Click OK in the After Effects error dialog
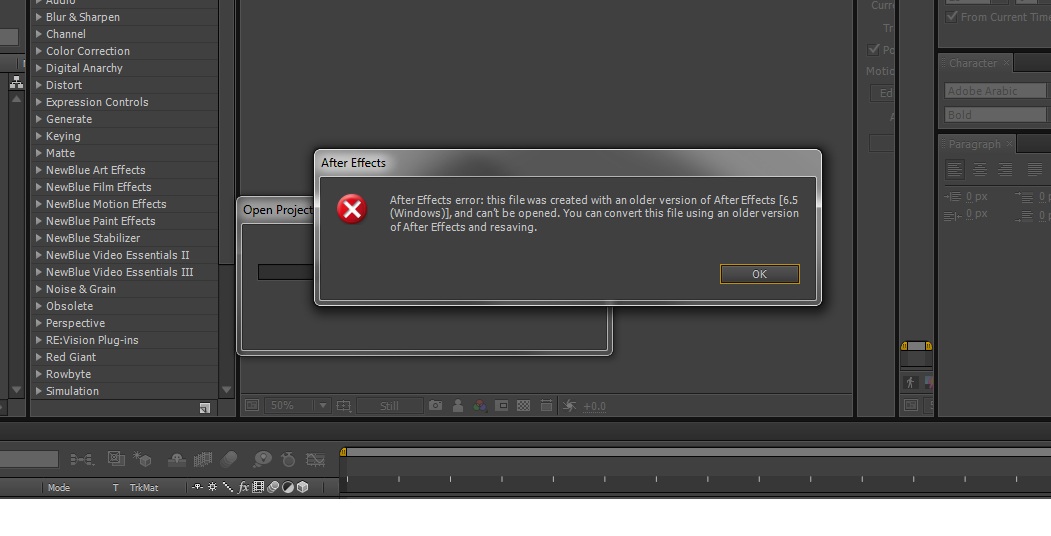 pyautogui.click(x=759, y=274)
